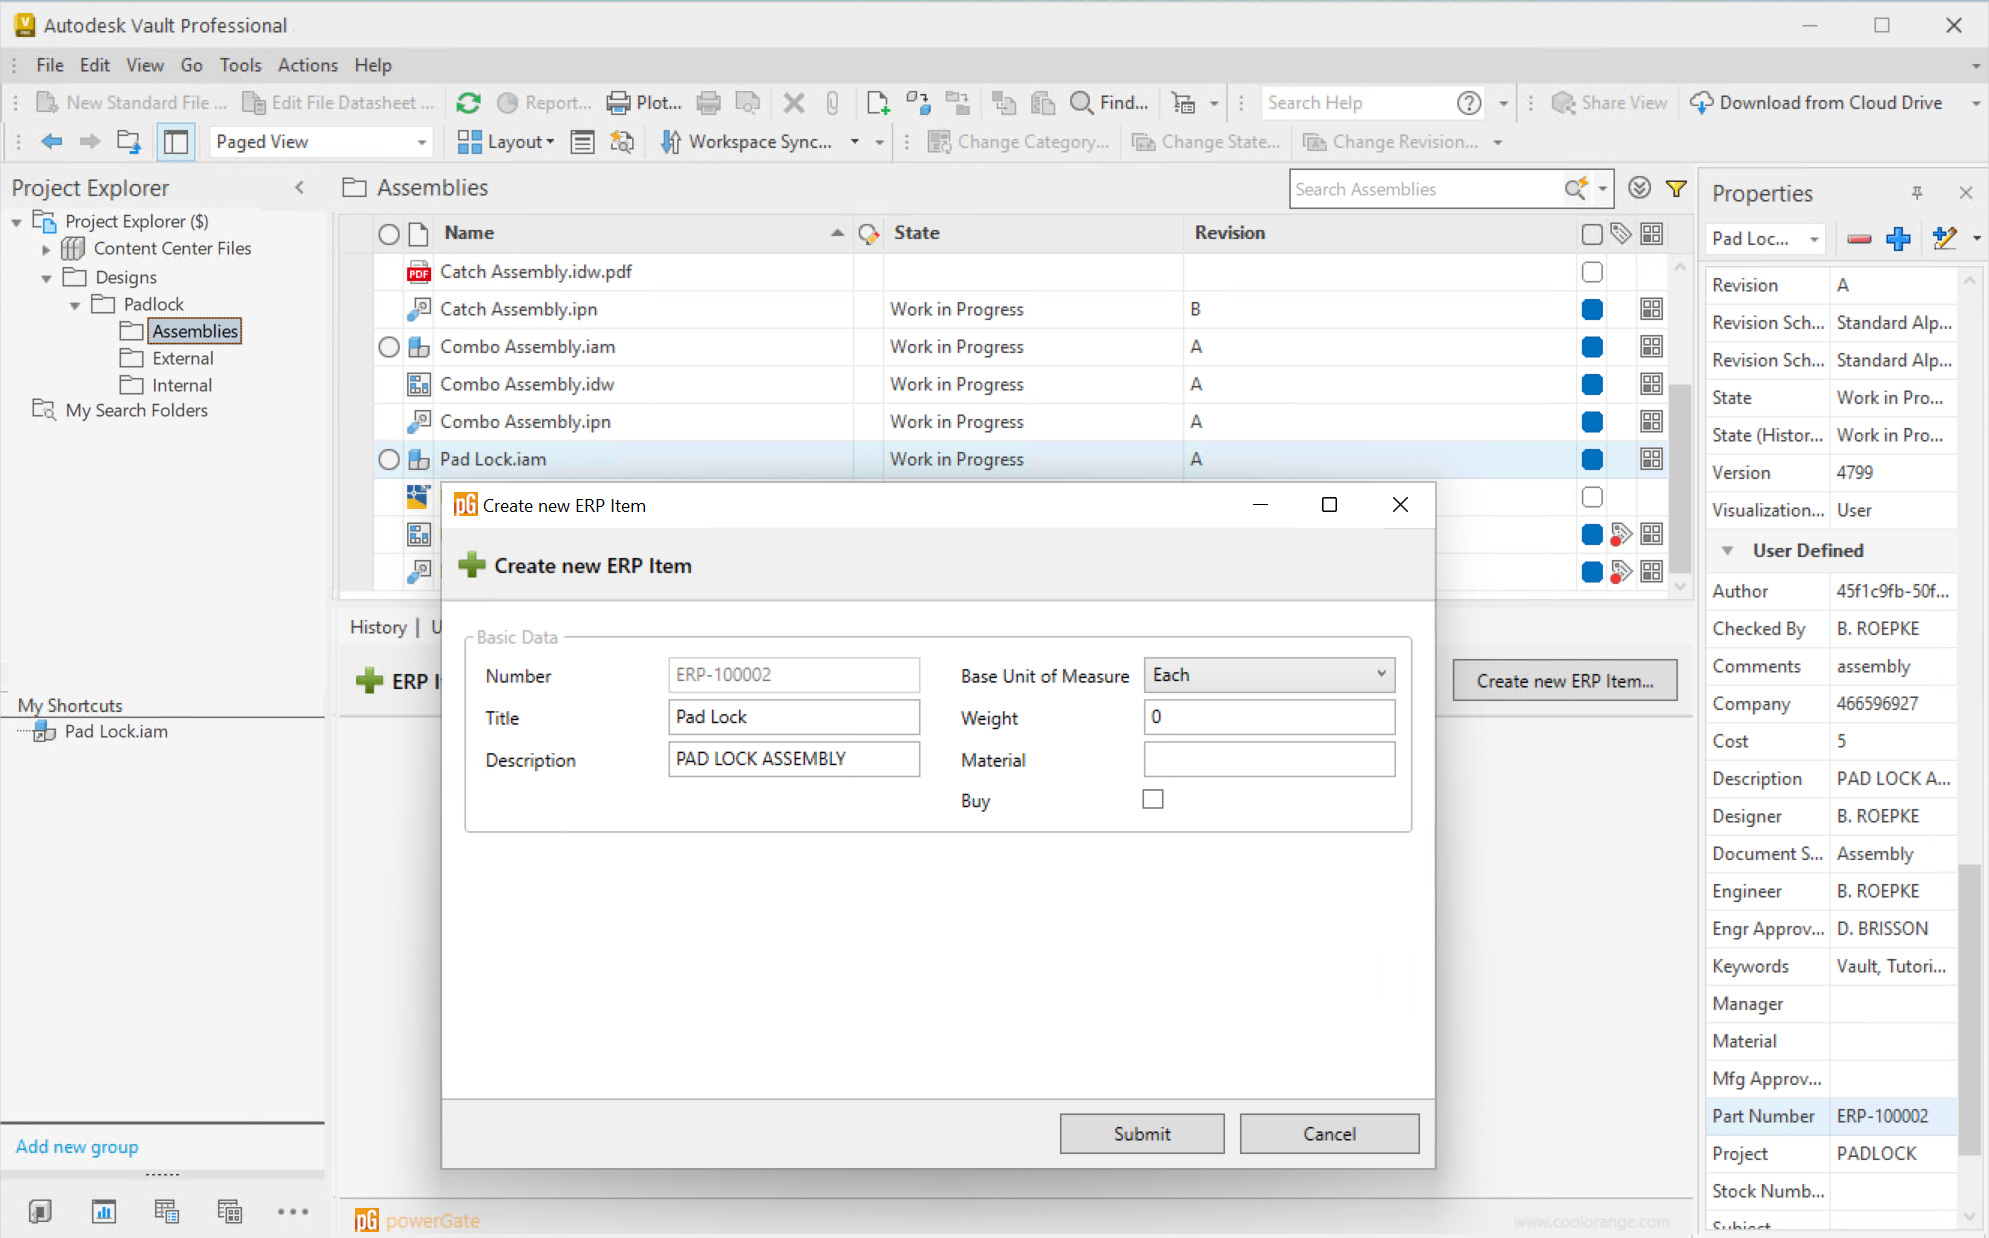Click the Share View icon
The width and height of the screenshot is (1989, 1238).
[1563, 103]
